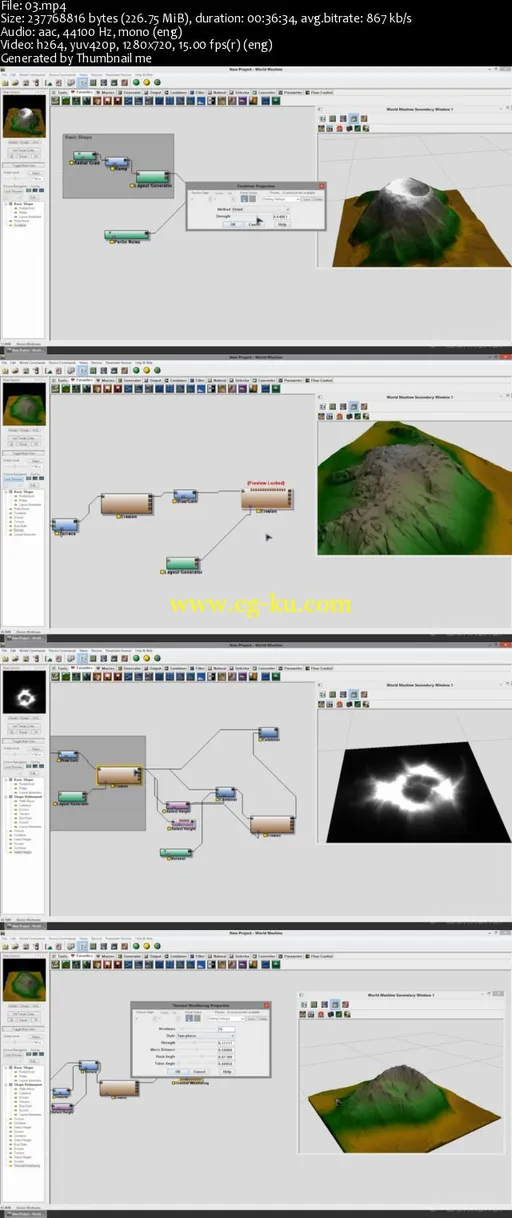Toggle highlighted preview icon in Combiner Properties
Viewport: 512px width, 1218px height.
pyautogui.click(x=245, y=198)
